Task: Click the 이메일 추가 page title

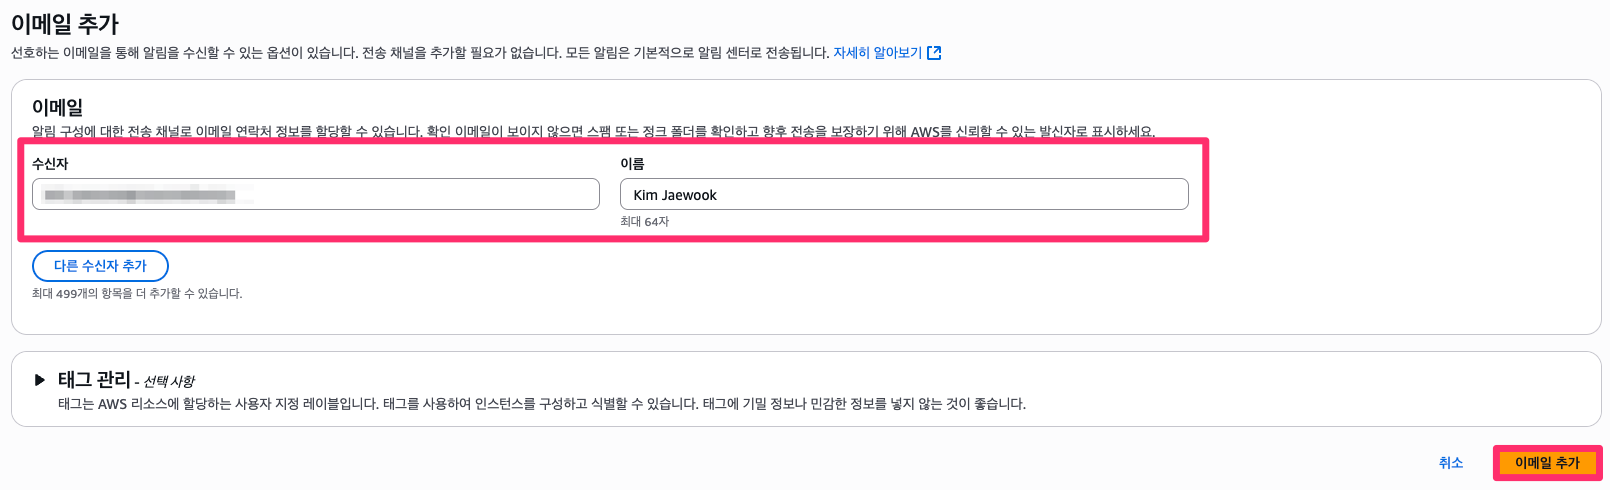Action: click(65, 23)
